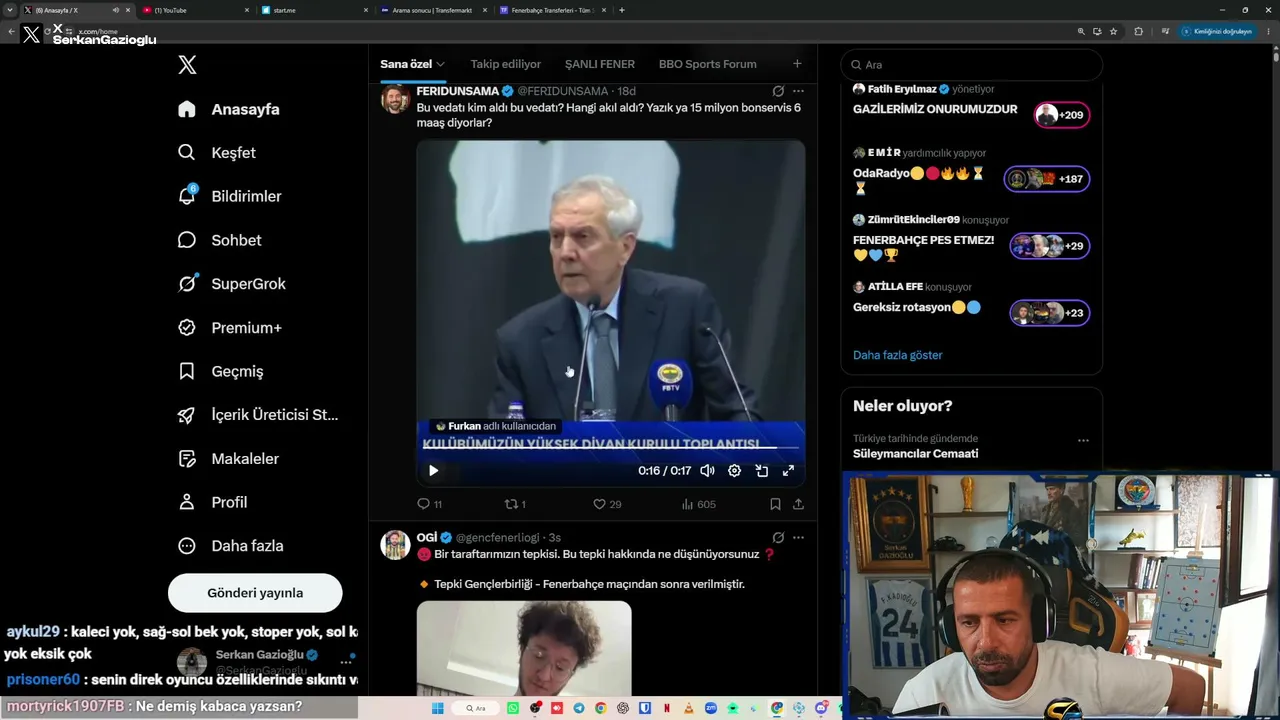Screen dimensions: 1280x720
Task: Go to Profil page
Action: [x=212, y=502]
